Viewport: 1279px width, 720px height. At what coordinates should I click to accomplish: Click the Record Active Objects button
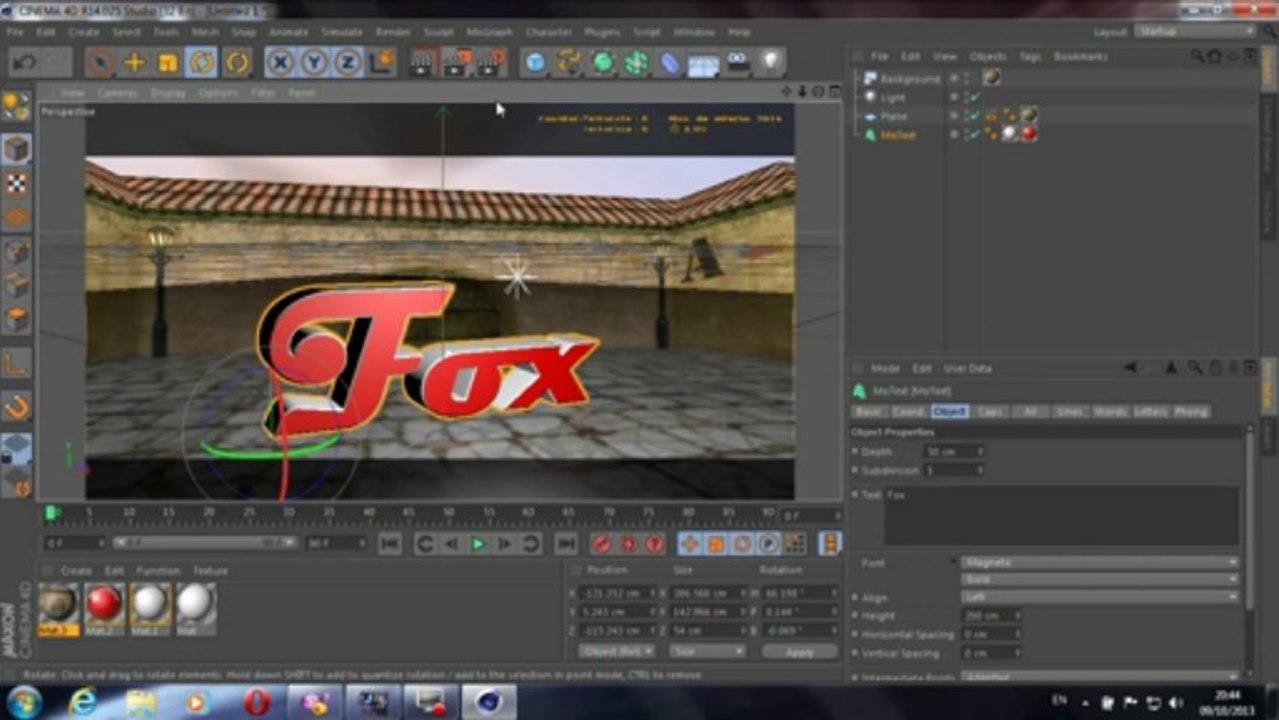(x=602, y=544)
